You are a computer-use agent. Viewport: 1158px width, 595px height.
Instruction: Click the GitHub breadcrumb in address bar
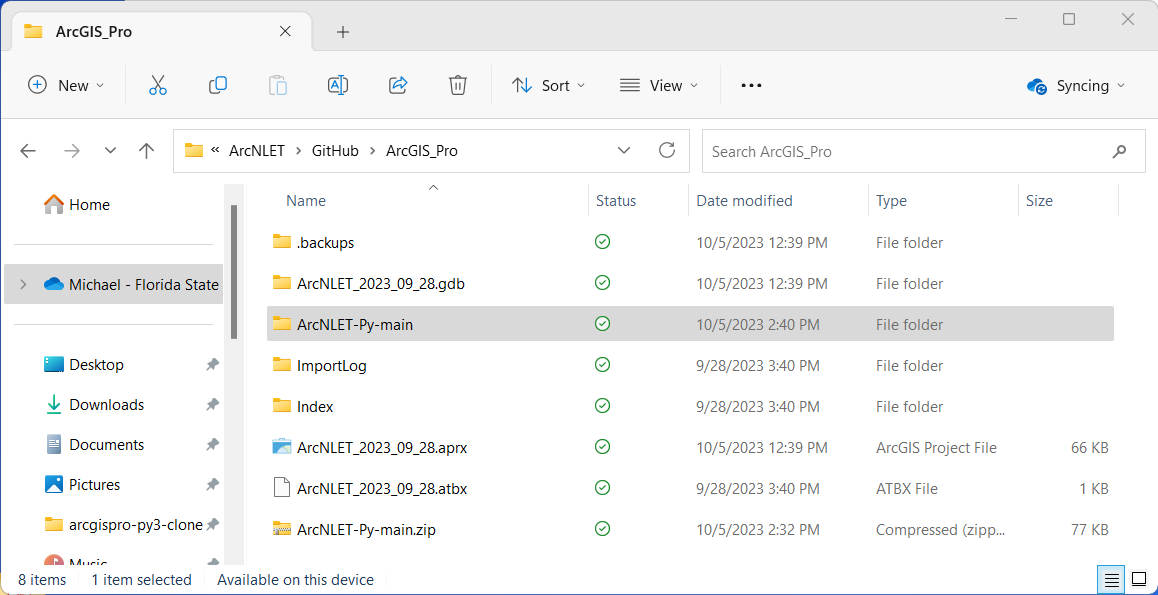coord(335,151)
